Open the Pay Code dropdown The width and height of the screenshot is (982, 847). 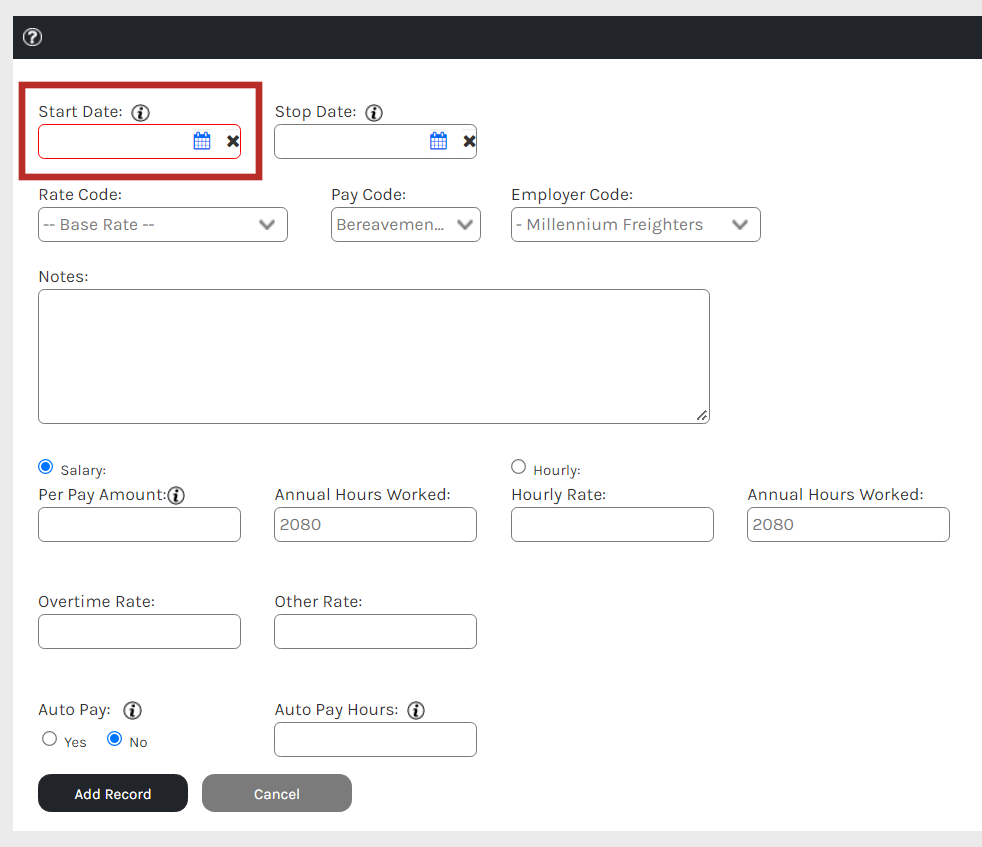pyautogui.click(x=406, y=224)
